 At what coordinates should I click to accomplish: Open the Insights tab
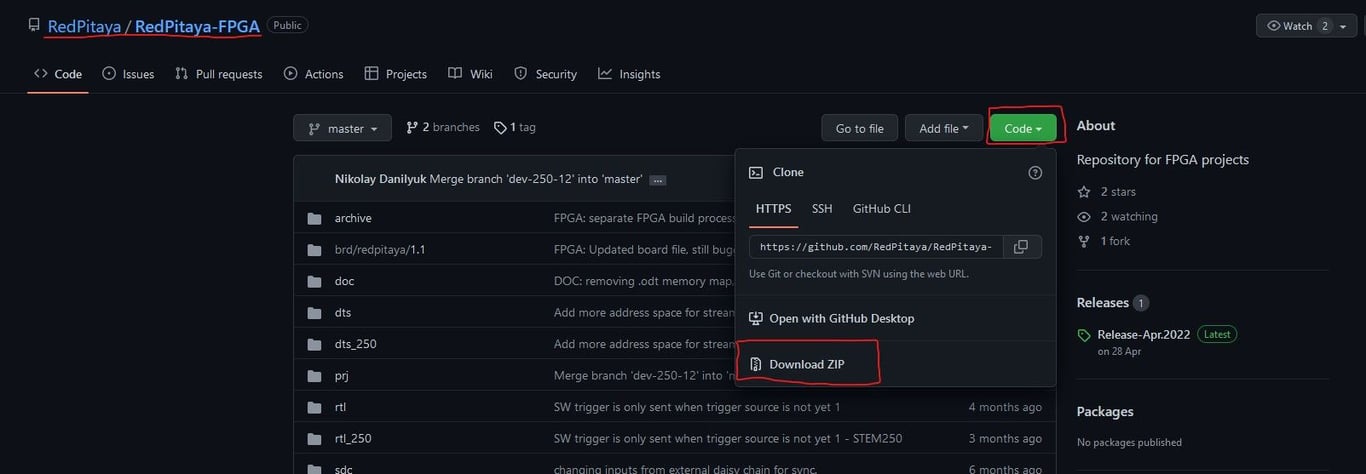629,74
